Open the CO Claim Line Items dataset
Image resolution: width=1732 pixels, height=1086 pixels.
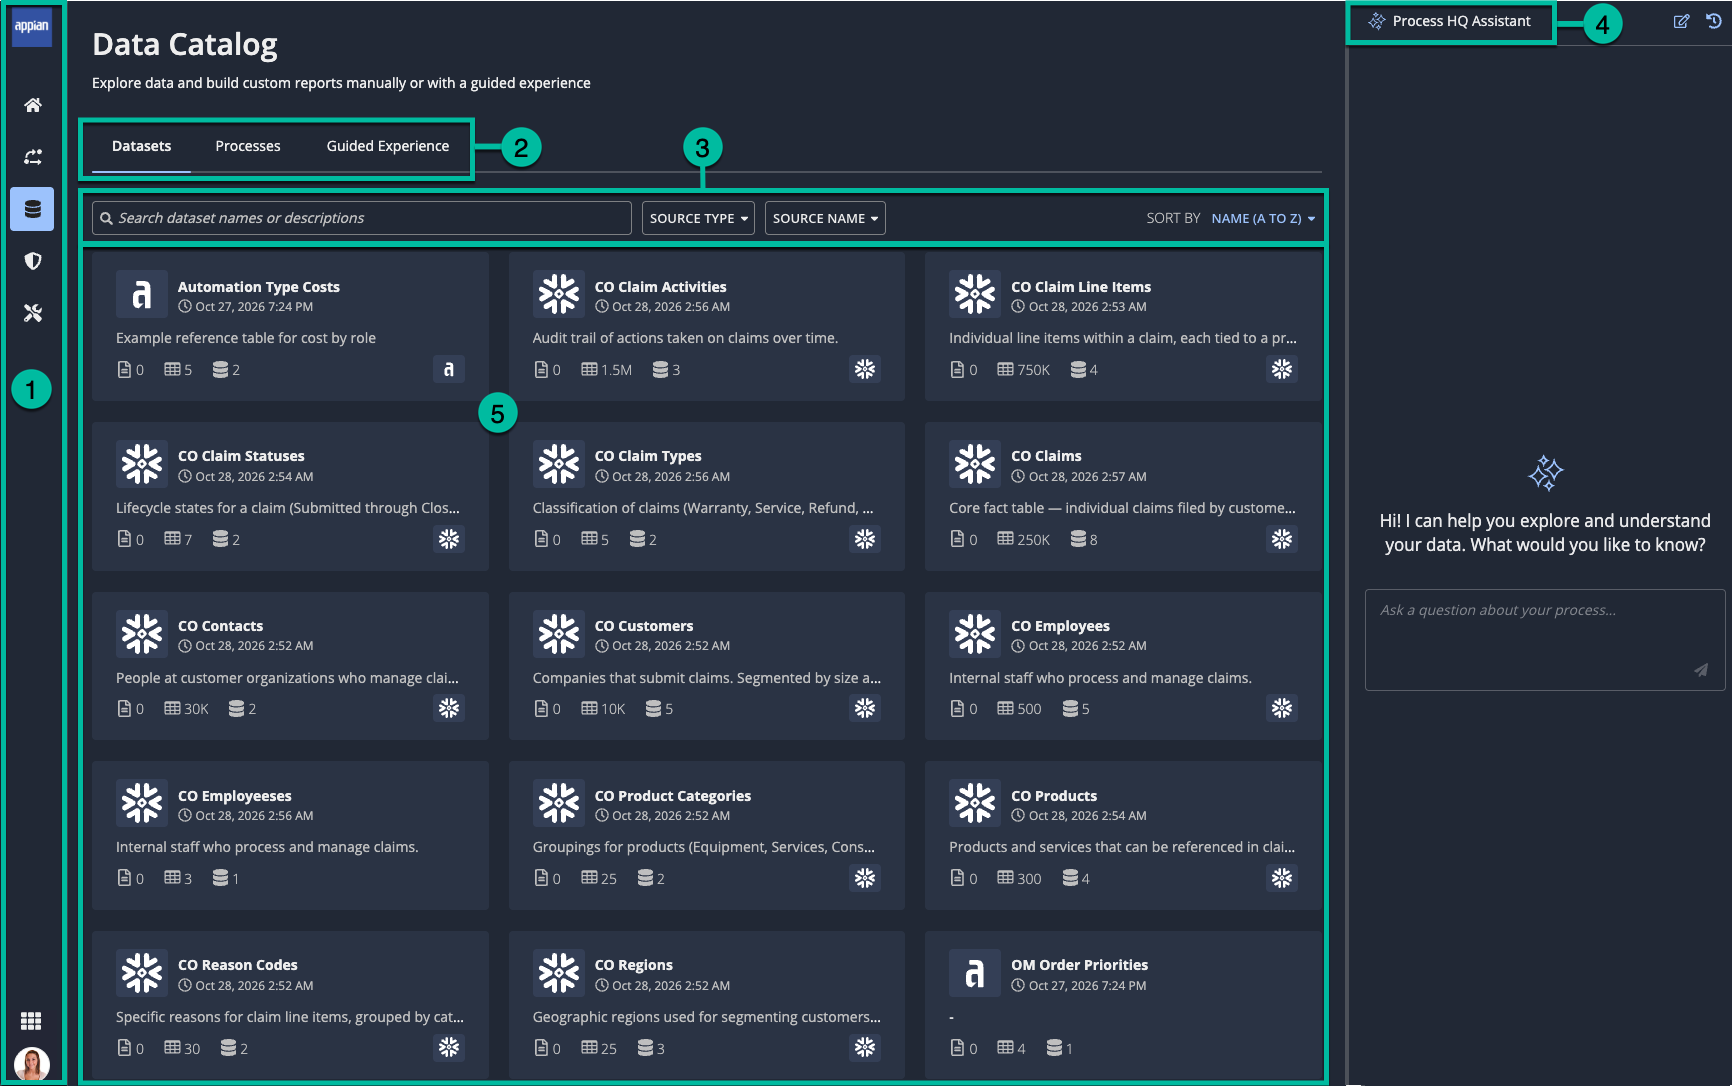(x=1123, y=327)
